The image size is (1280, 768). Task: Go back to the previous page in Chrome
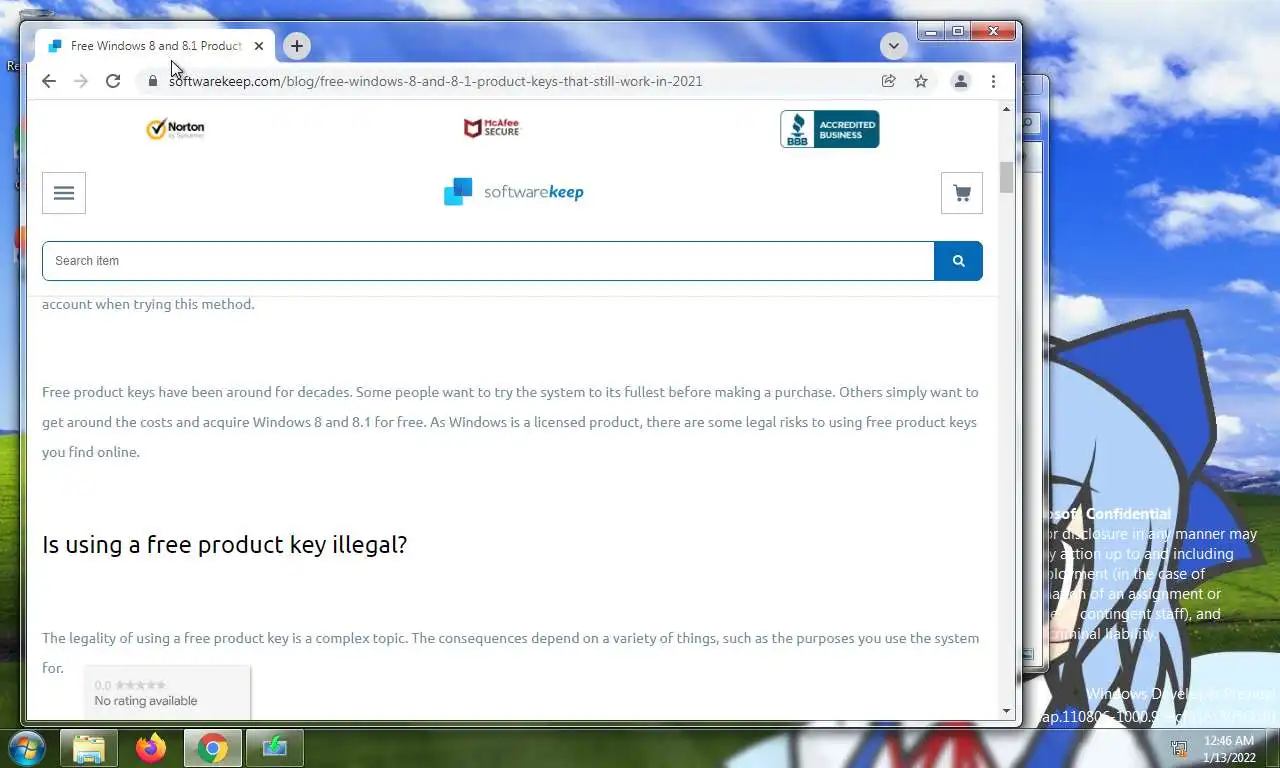pos(49,81)
